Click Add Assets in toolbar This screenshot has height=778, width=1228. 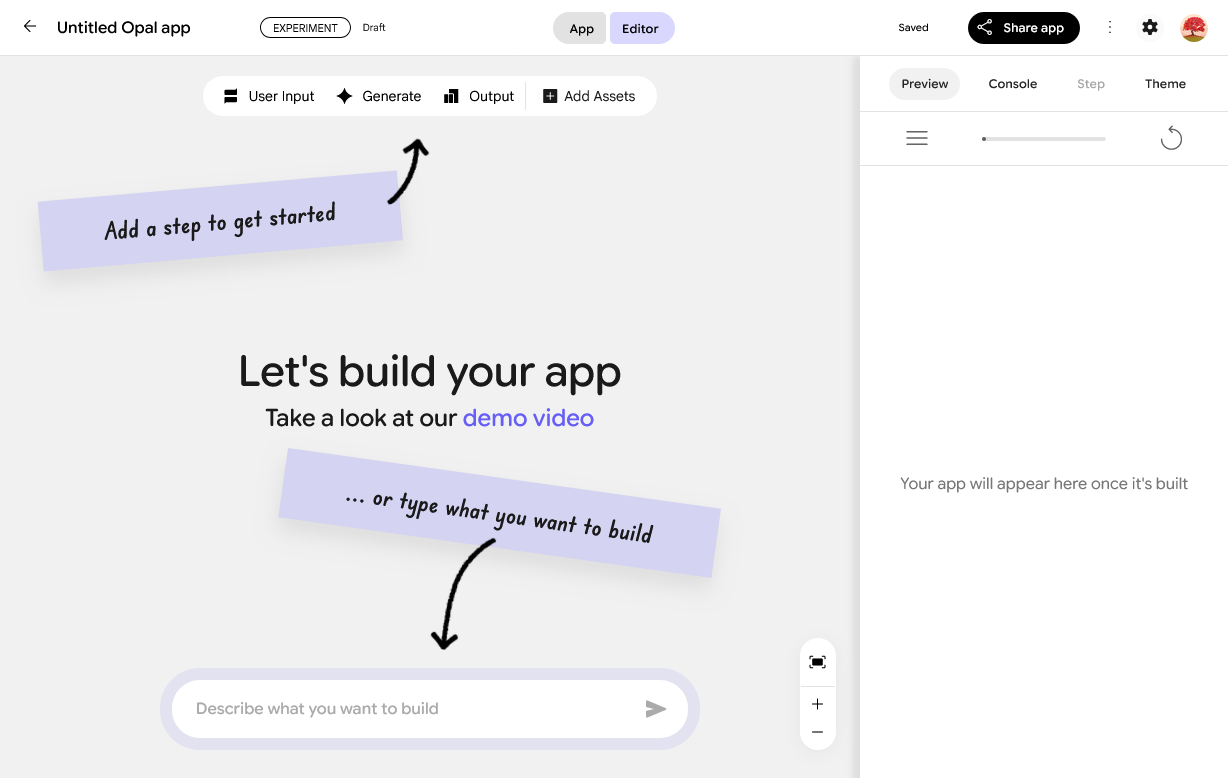589,96
